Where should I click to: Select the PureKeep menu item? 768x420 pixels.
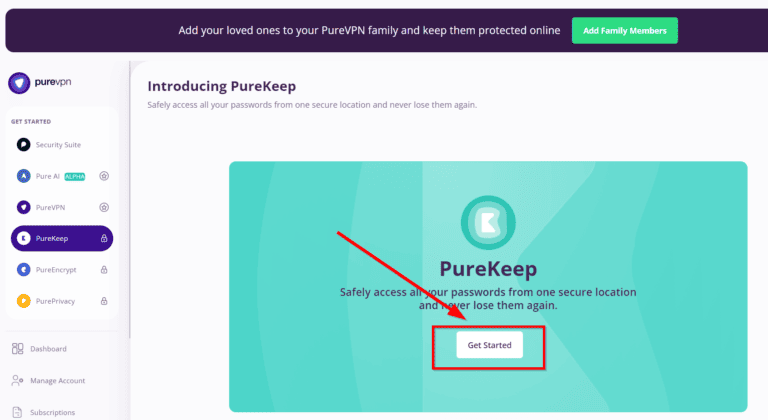coord(61,238)
